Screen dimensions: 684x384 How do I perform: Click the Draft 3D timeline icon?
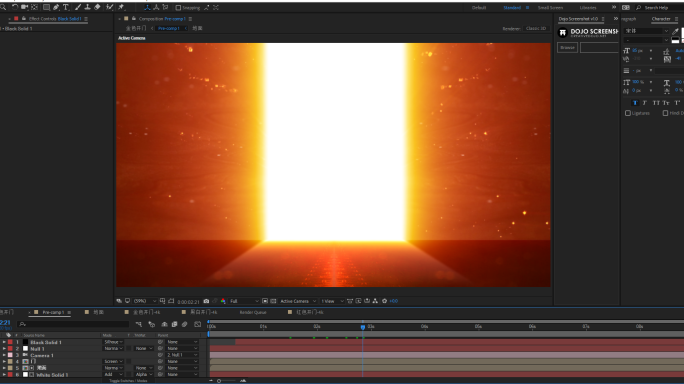pyautogui.click(x=152, y=324)
